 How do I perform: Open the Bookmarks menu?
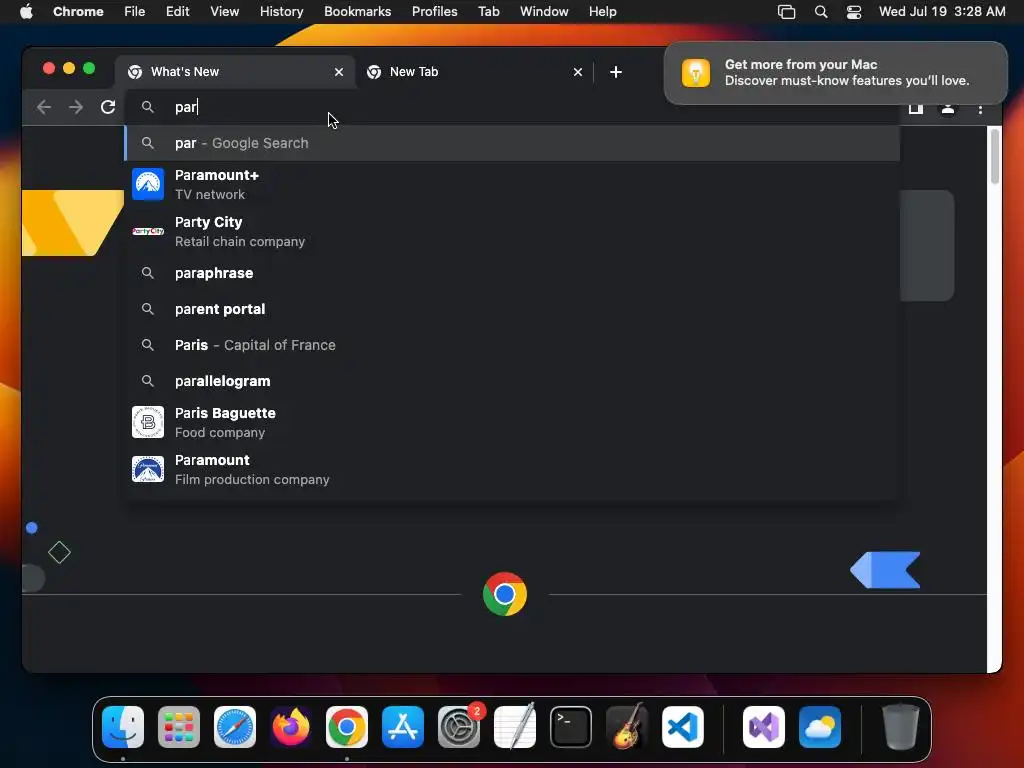coord(357,11)
